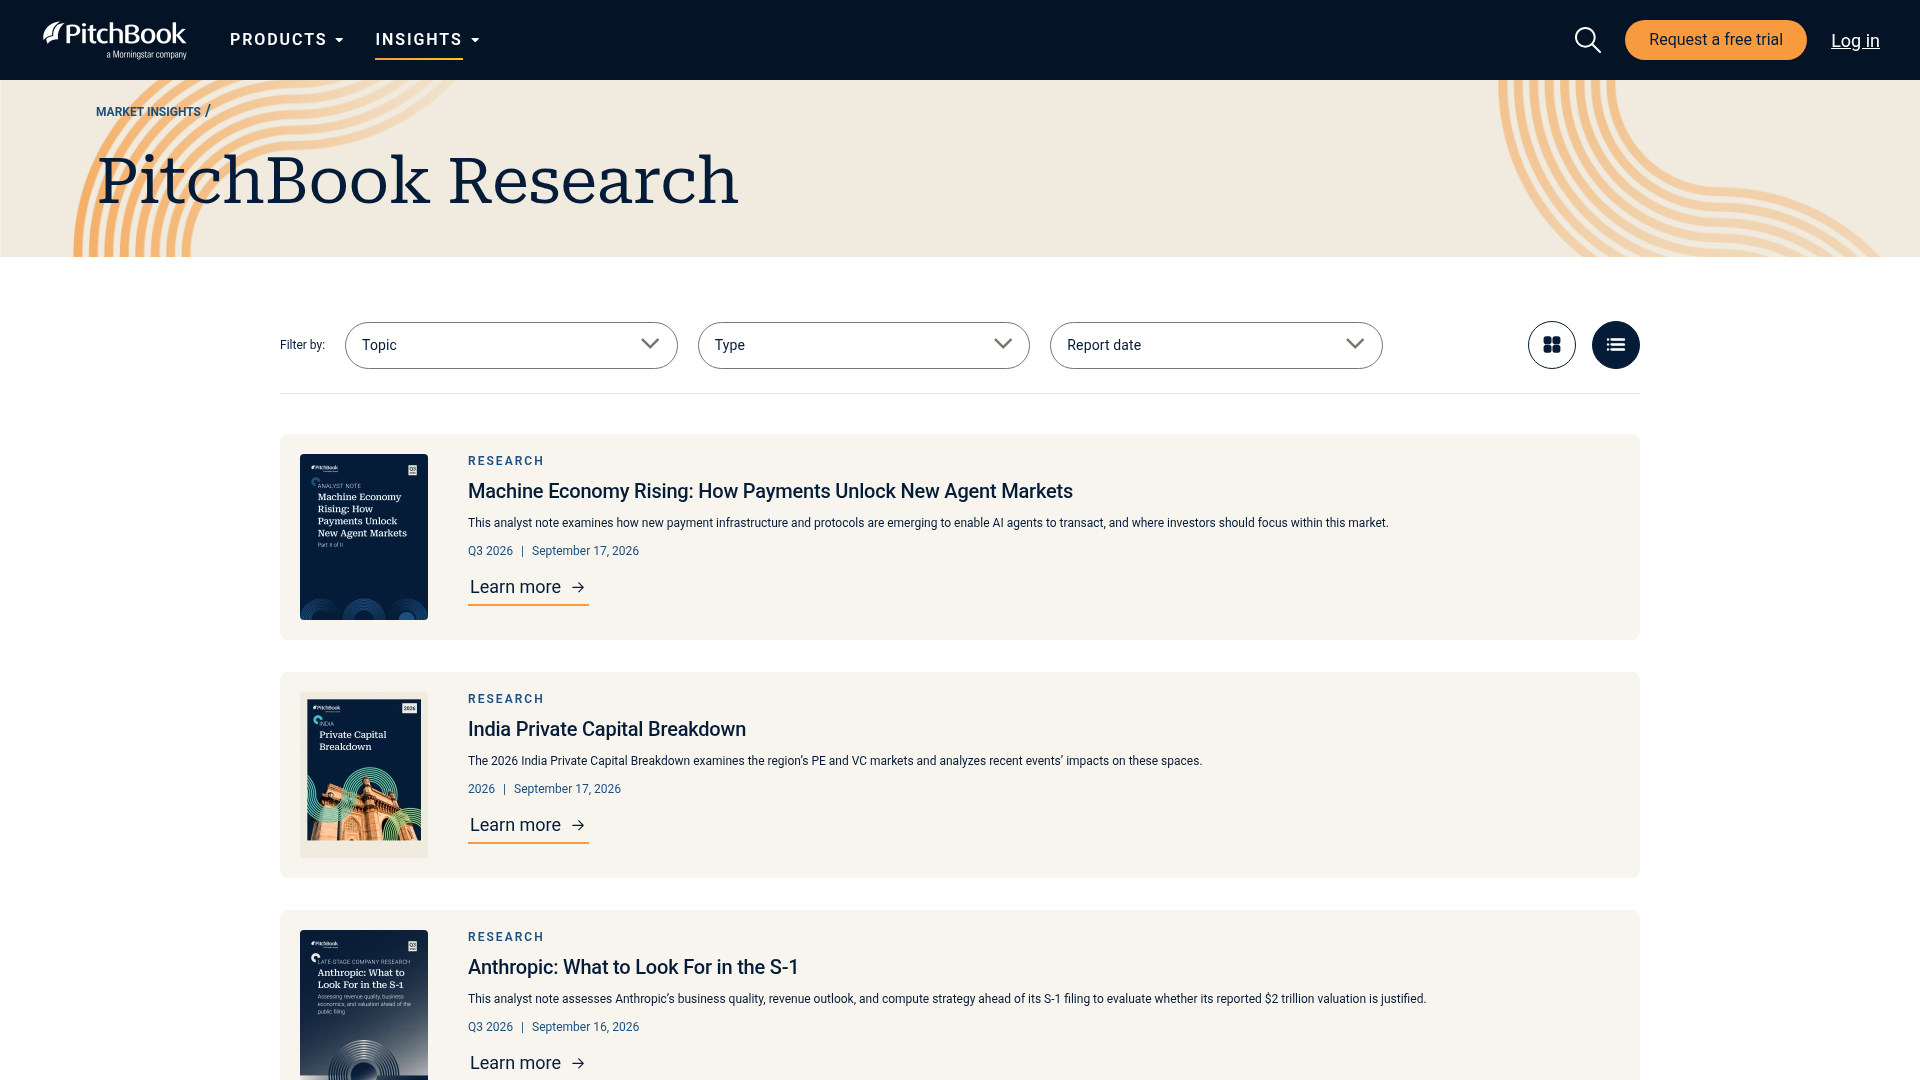Click the India Private Capital description text

(x=835, y=761)
